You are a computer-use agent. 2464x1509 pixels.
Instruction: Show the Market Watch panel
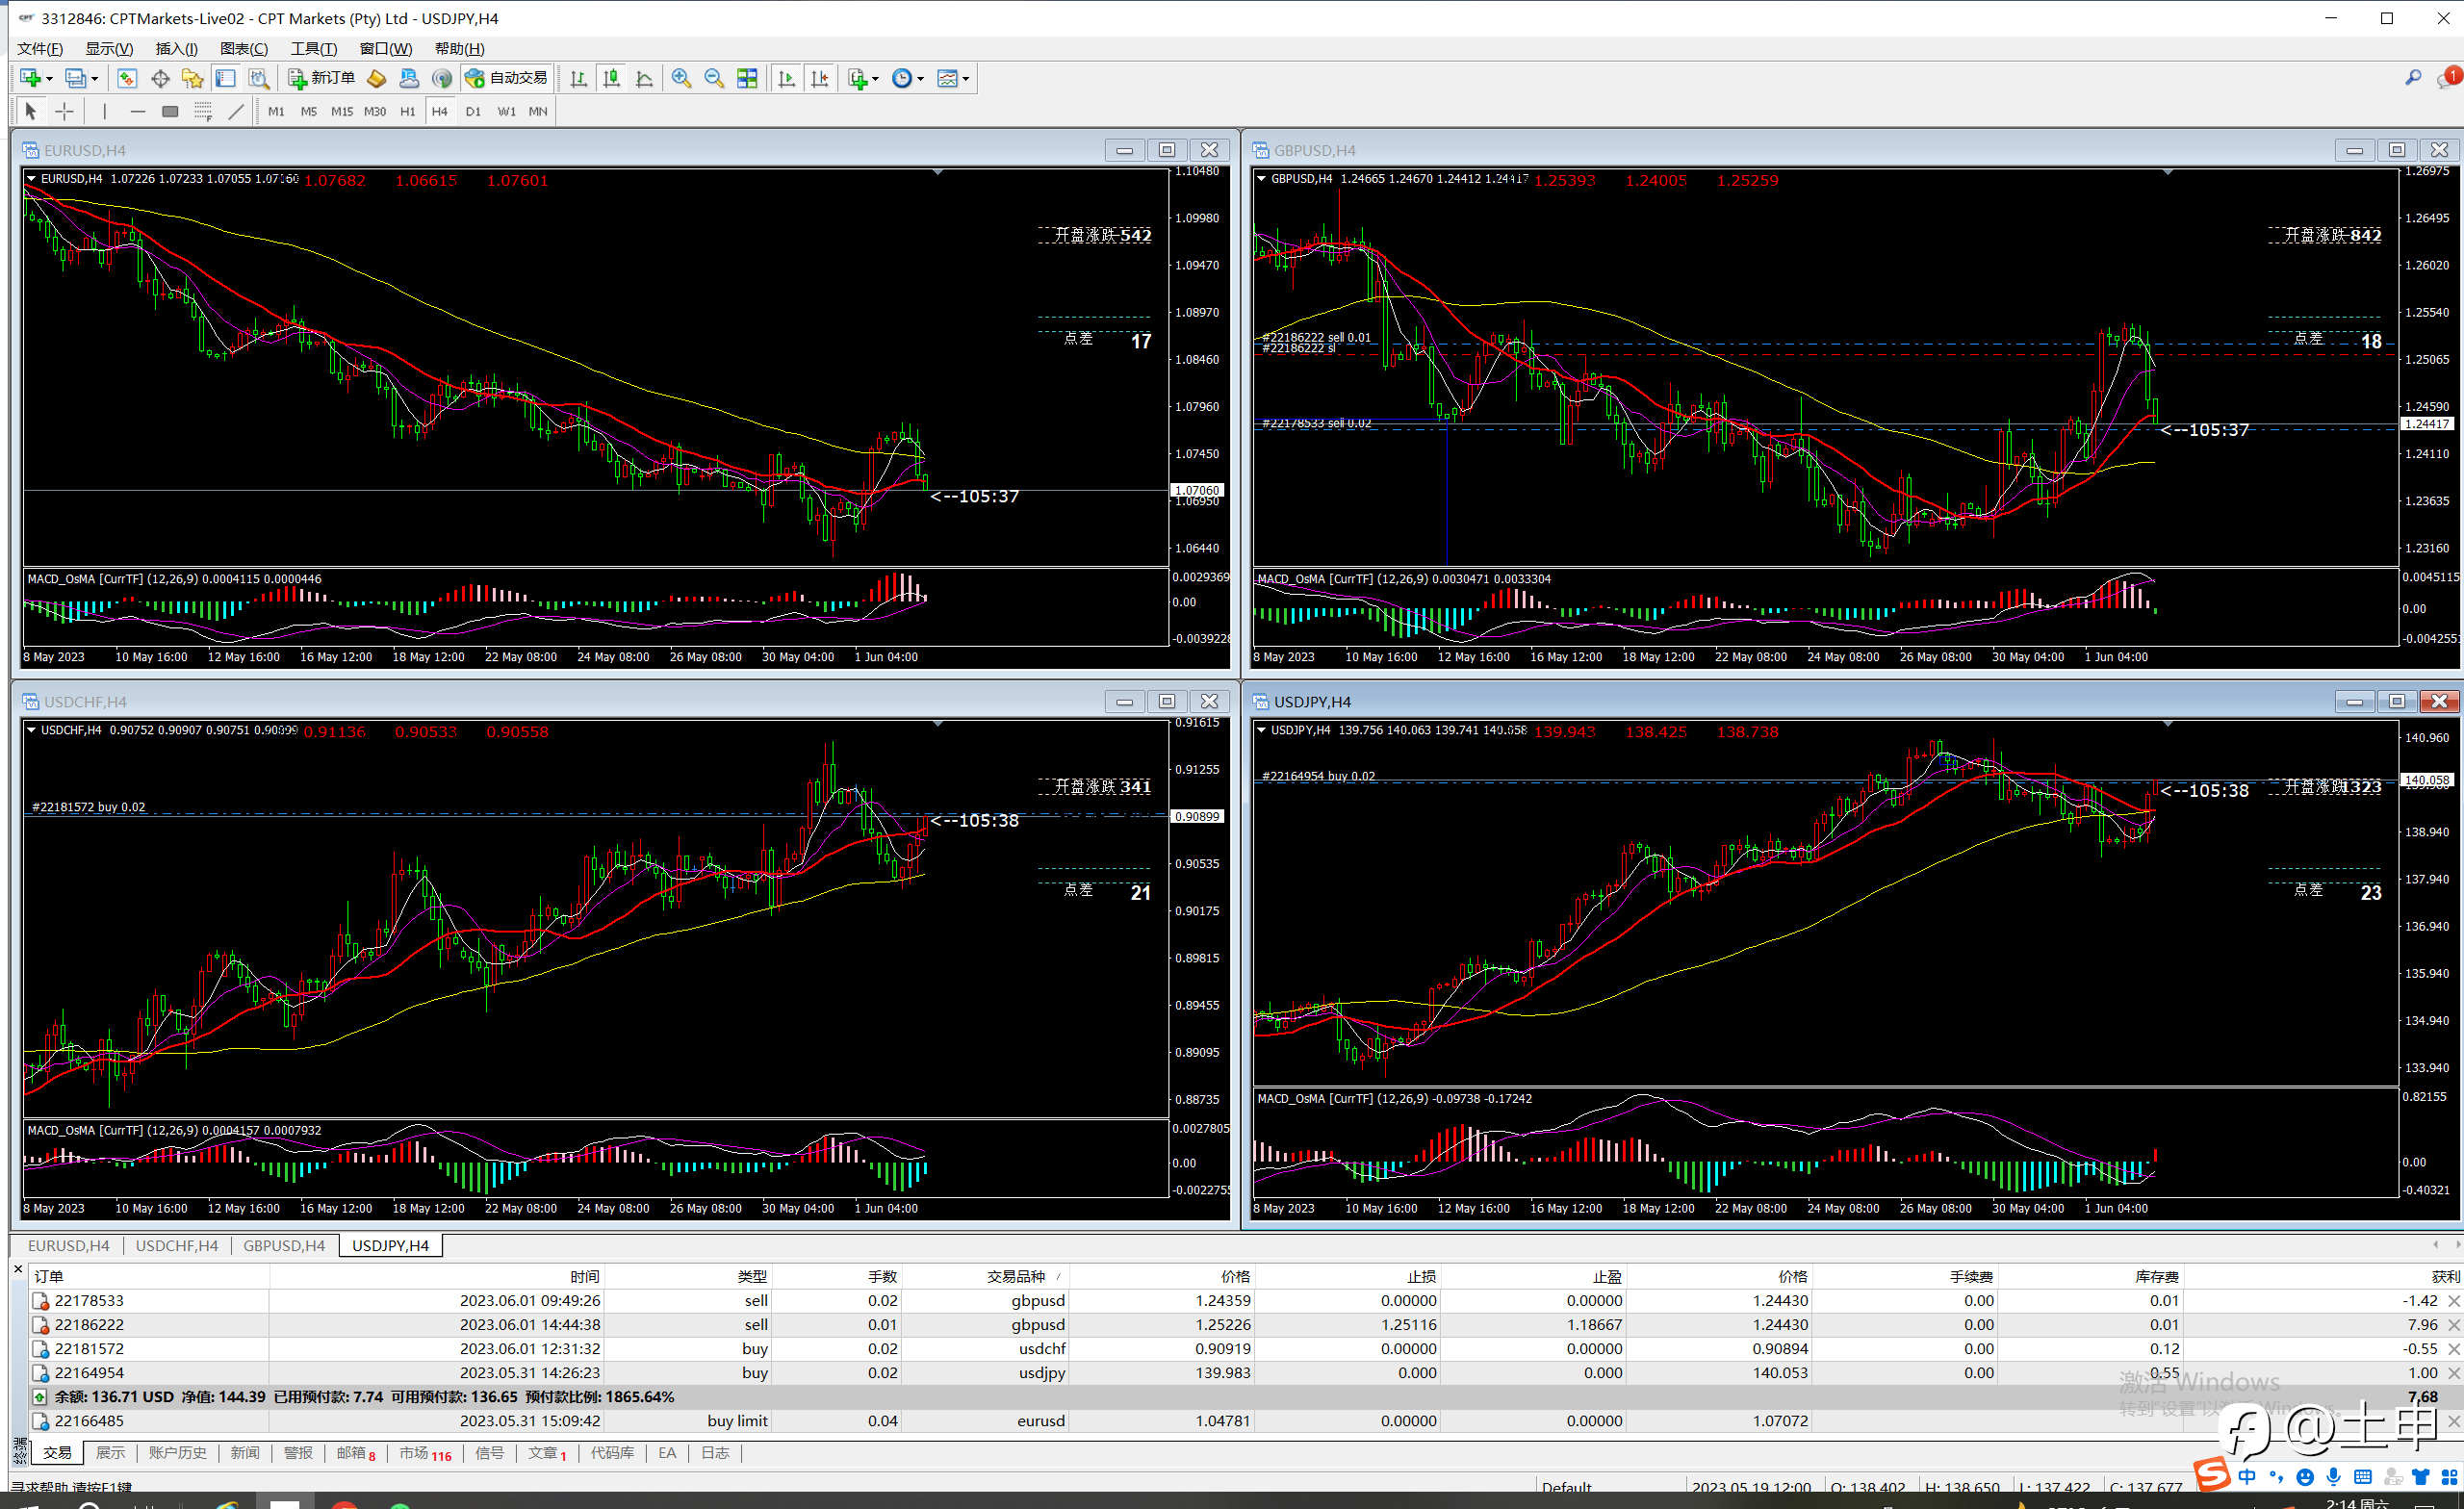[x=127, y=78]
